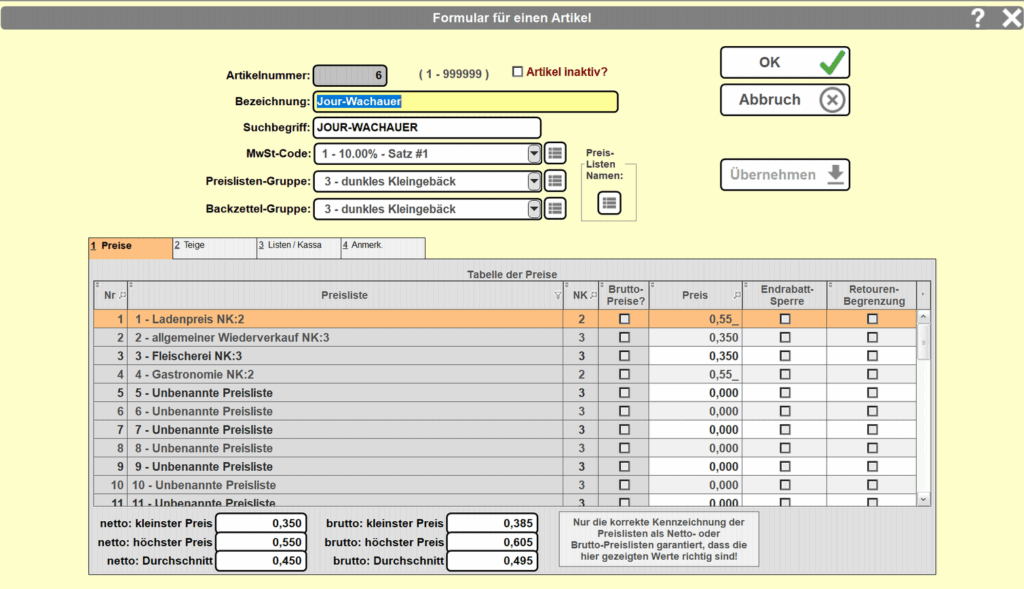Click the brutto Durchschnitt value field
Image resolution: width=1024 pixels, height=589 pixels.
point(492,560)
